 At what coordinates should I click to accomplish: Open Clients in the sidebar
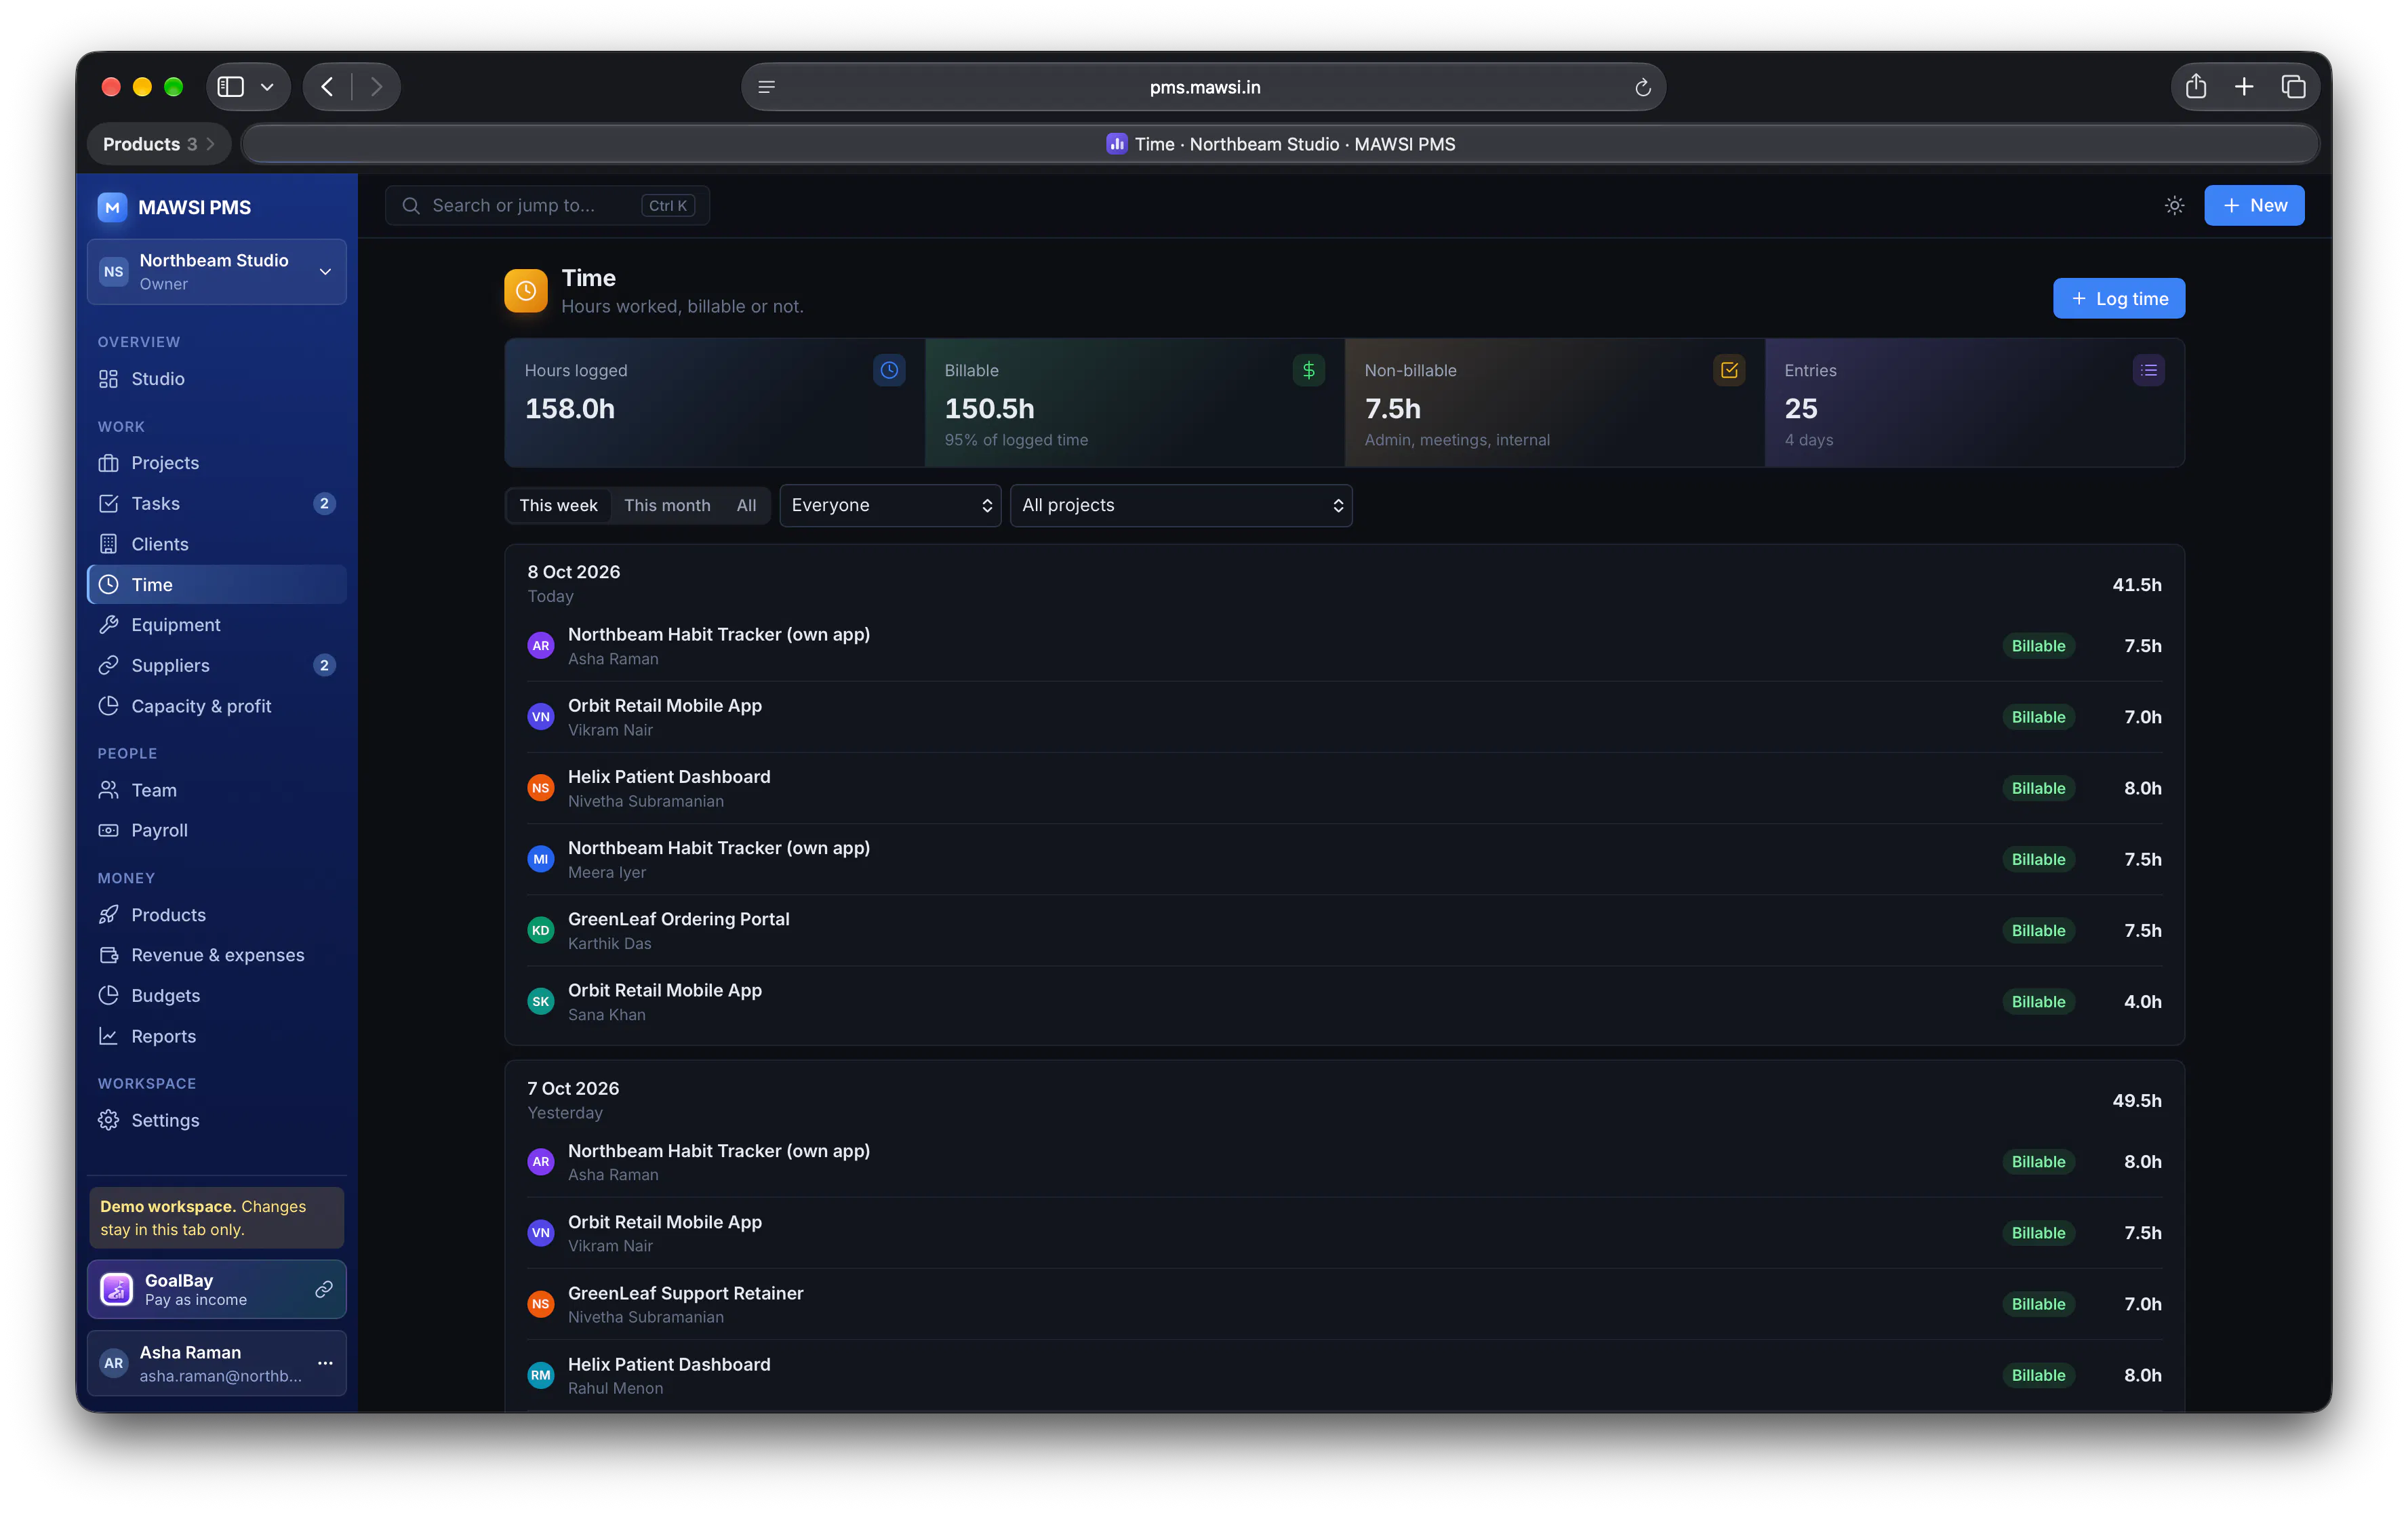217,544
